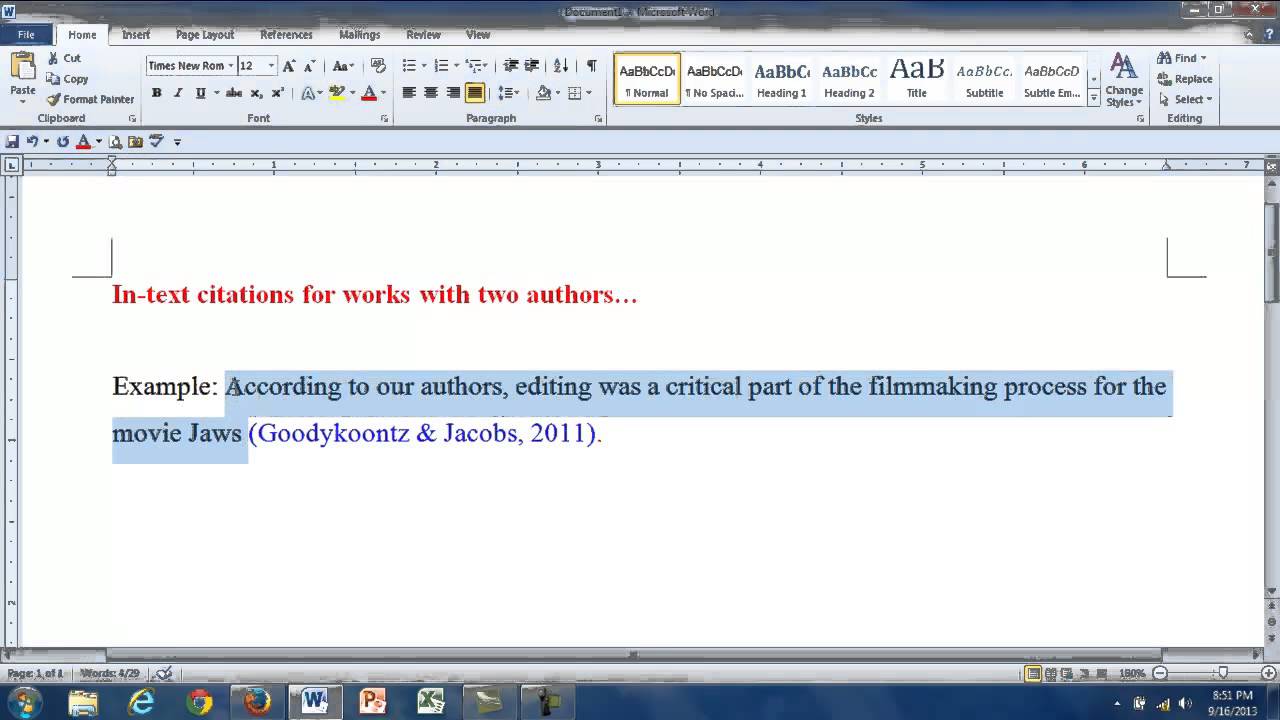Open the font name dropdown

click(x=230, y=66)
